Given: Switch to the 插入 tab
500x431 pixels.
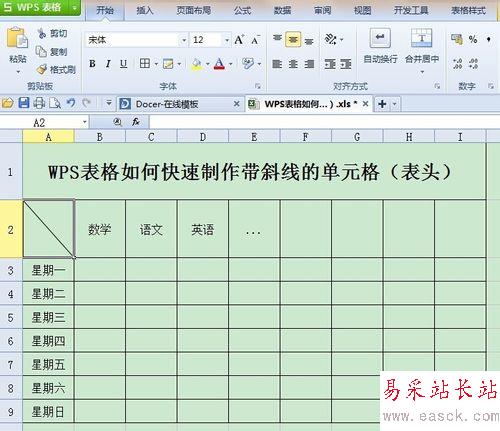Looking at the screenshot, I should click(x=144, y=10).
